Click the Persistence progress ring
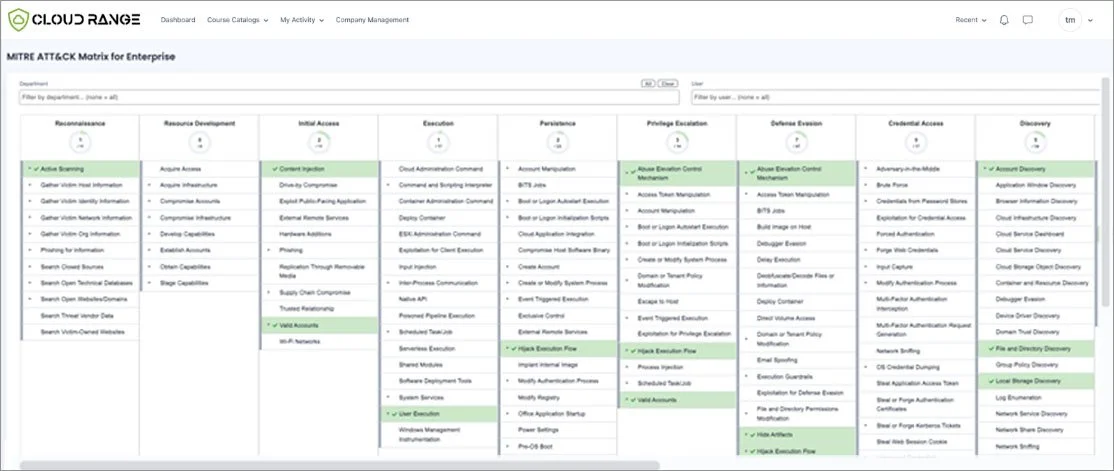Image resolution: width=1114 pixels, height=471 pixels. tap(558, 143)
